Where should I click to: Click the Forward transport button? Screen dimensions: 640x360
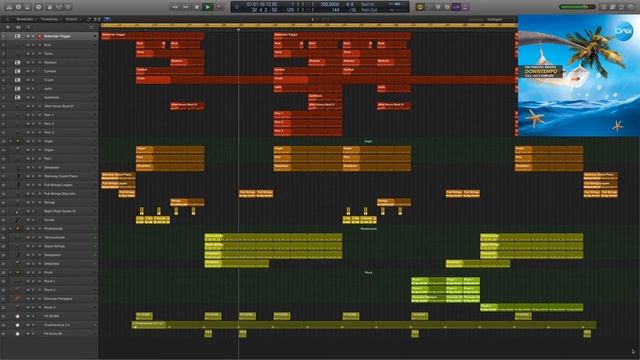tap(186, 7)
